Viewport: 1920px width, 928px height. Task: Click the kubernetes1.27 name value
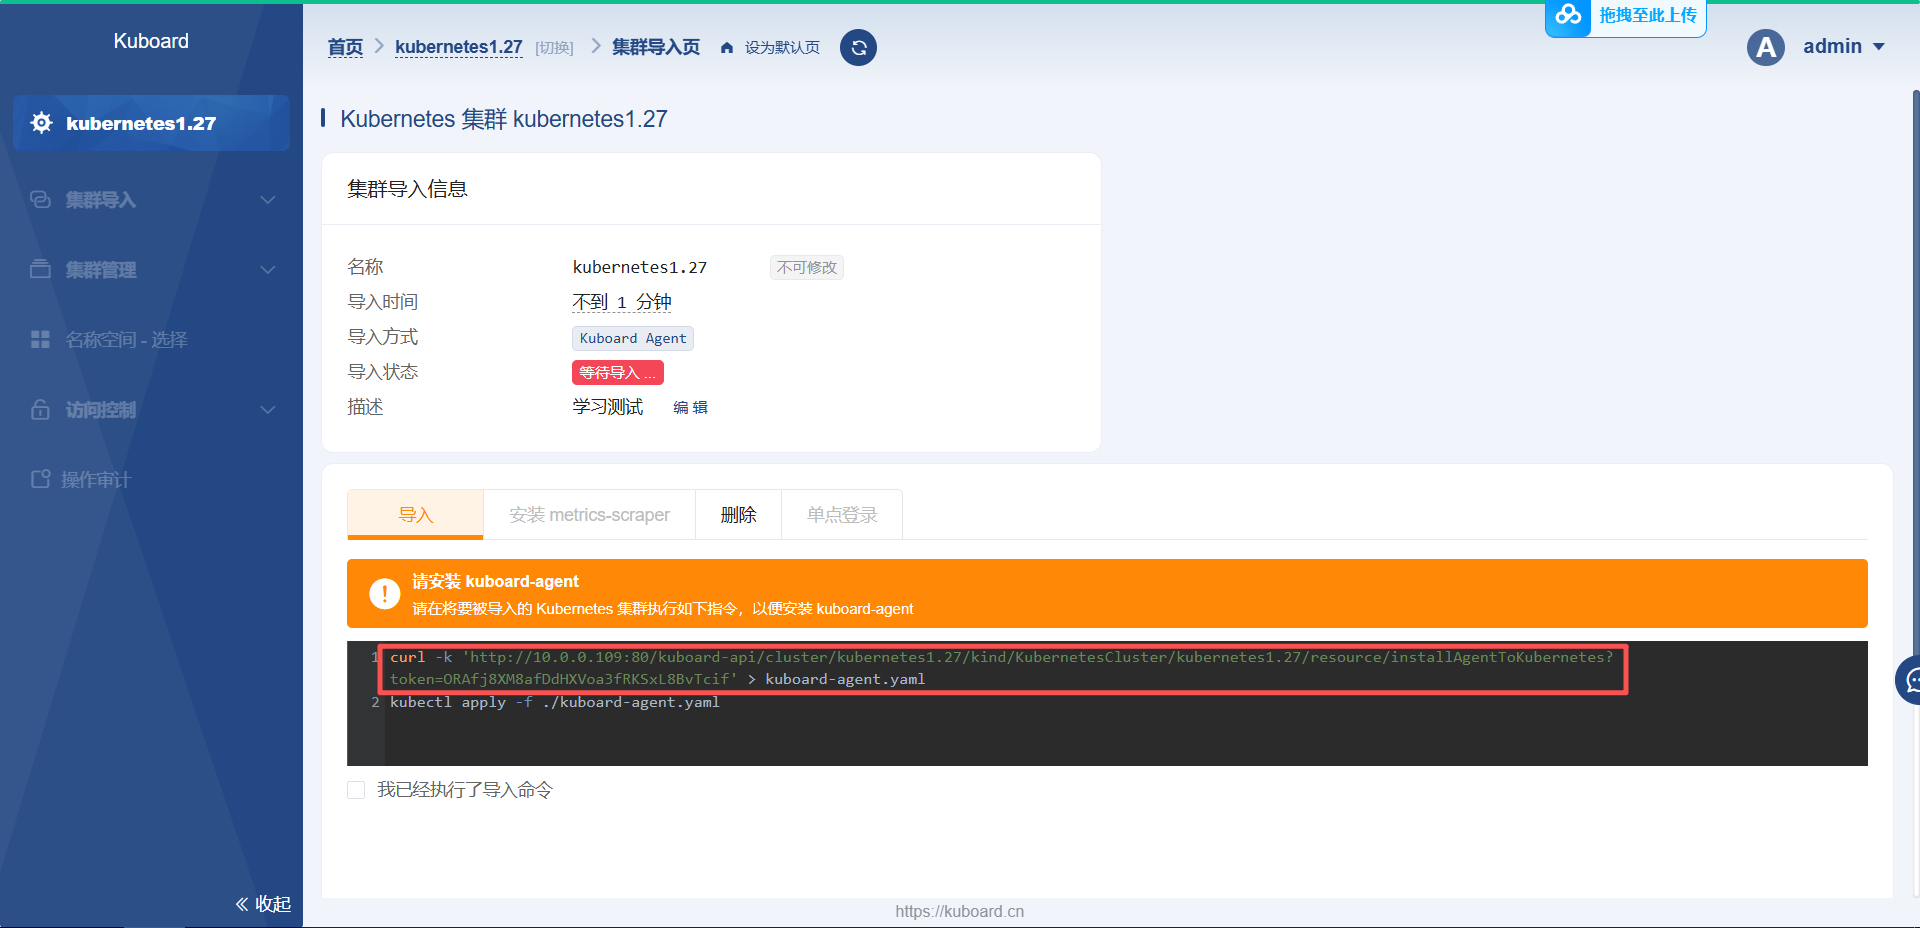point(640,267)
